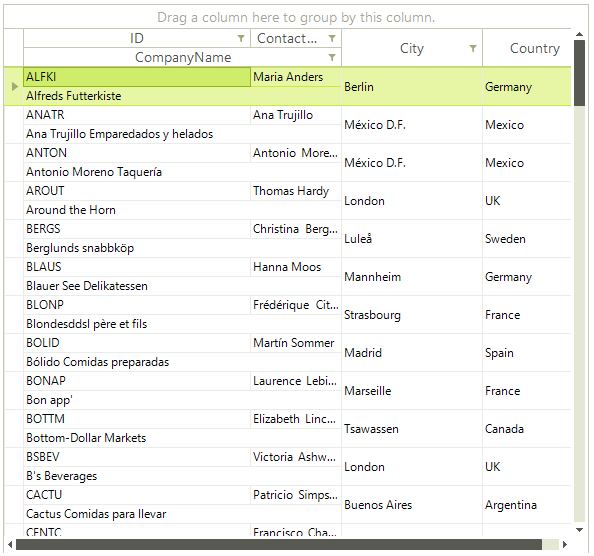594x556 pixels.
Task: Select the BSBEV cell
Action: coord(137,457)
